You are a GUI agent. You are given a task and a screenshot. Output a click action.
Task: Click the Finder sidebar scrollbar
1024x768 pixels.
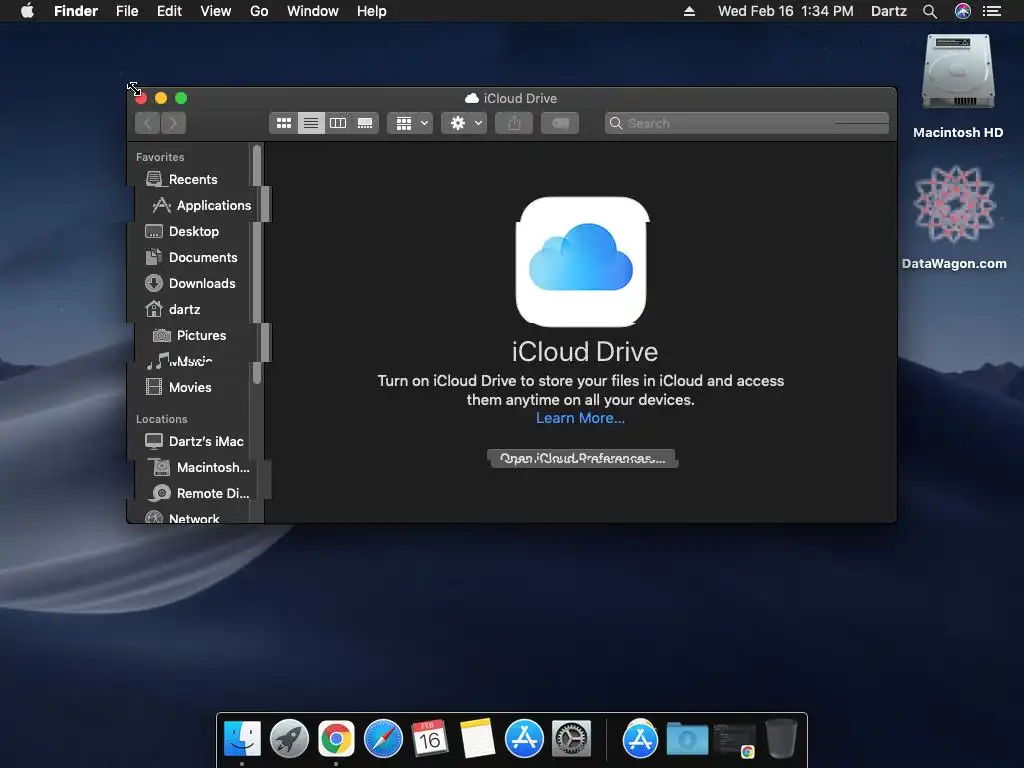[x=257, y=264]
